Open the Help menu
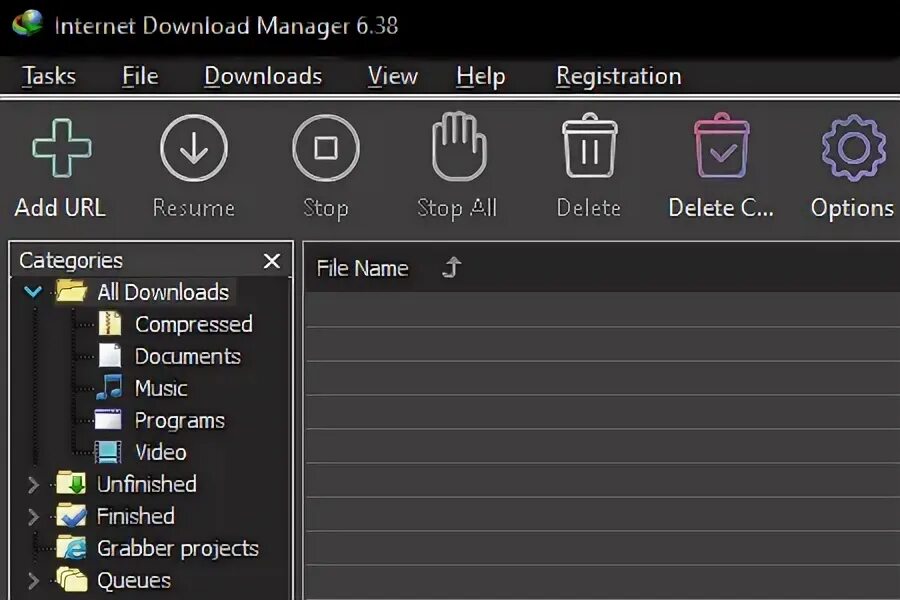The image size is (900, 600). click(481, 76)
